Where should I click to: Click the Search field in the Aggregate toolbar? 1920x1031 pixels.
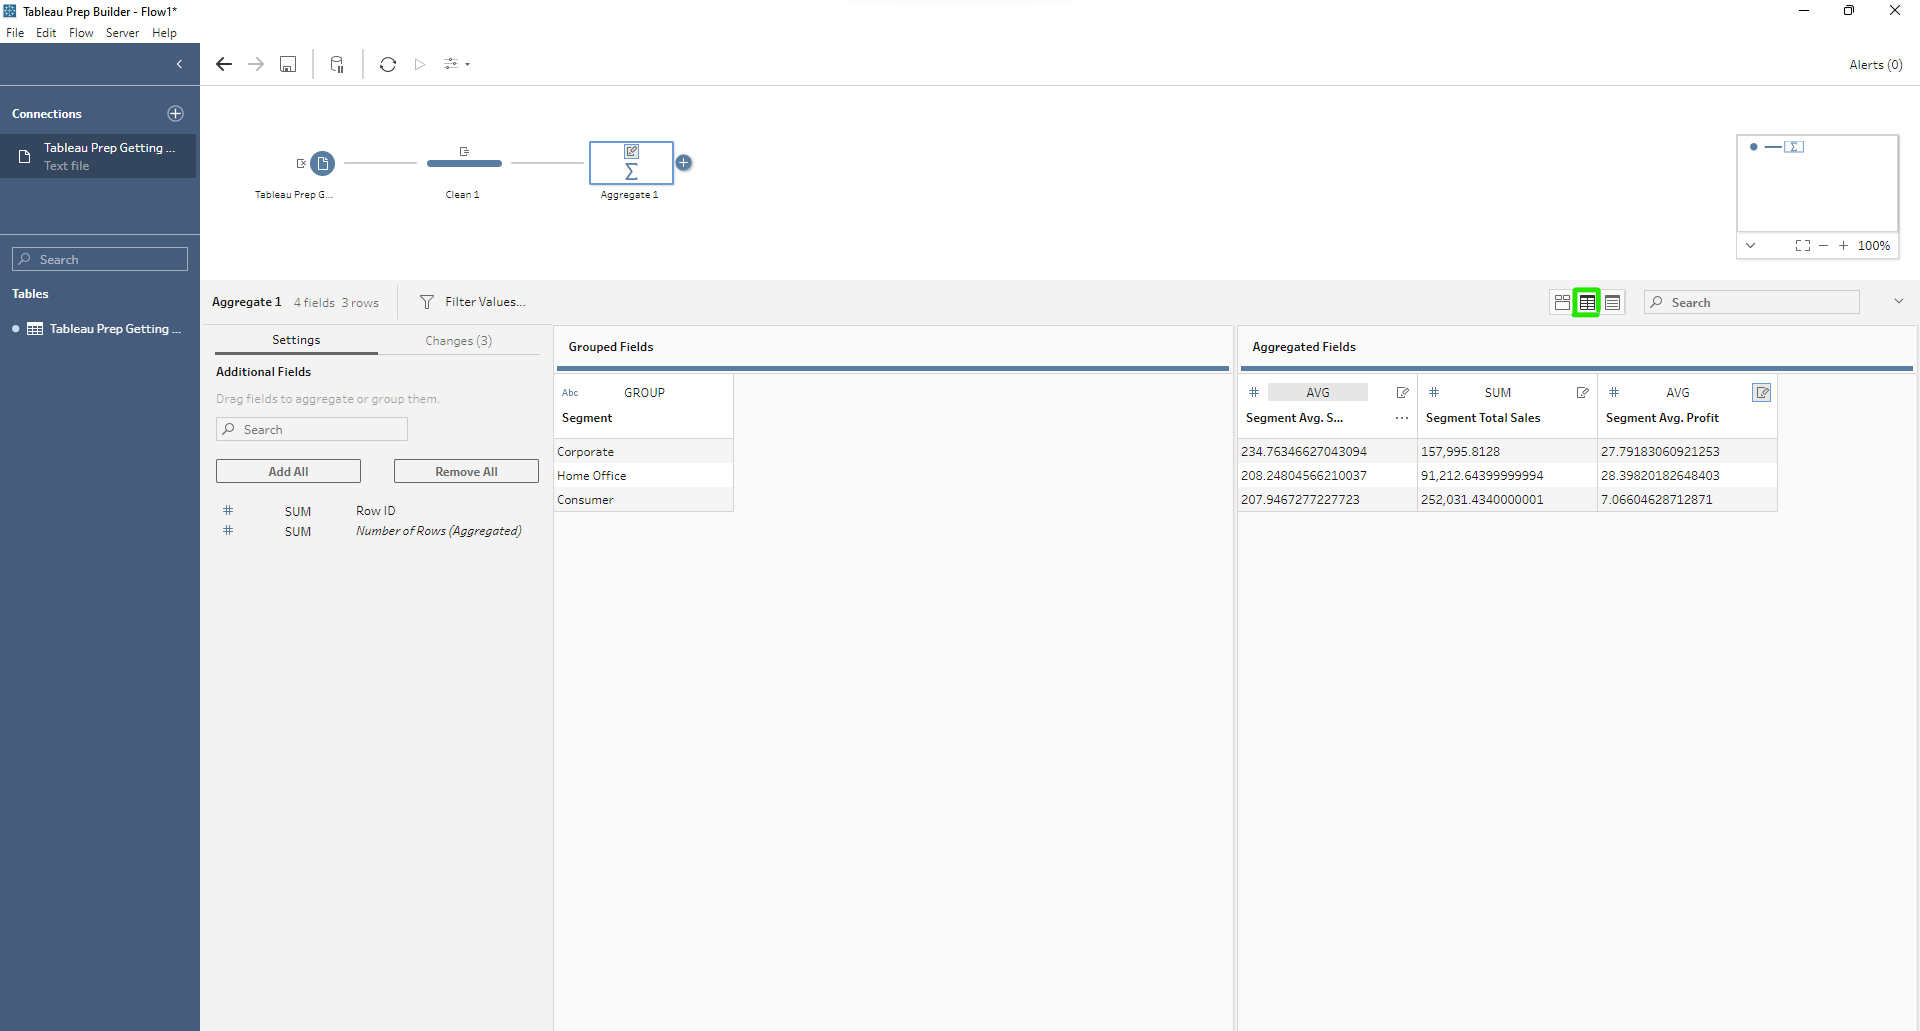pyautogui.click(x=1752, y=302)
